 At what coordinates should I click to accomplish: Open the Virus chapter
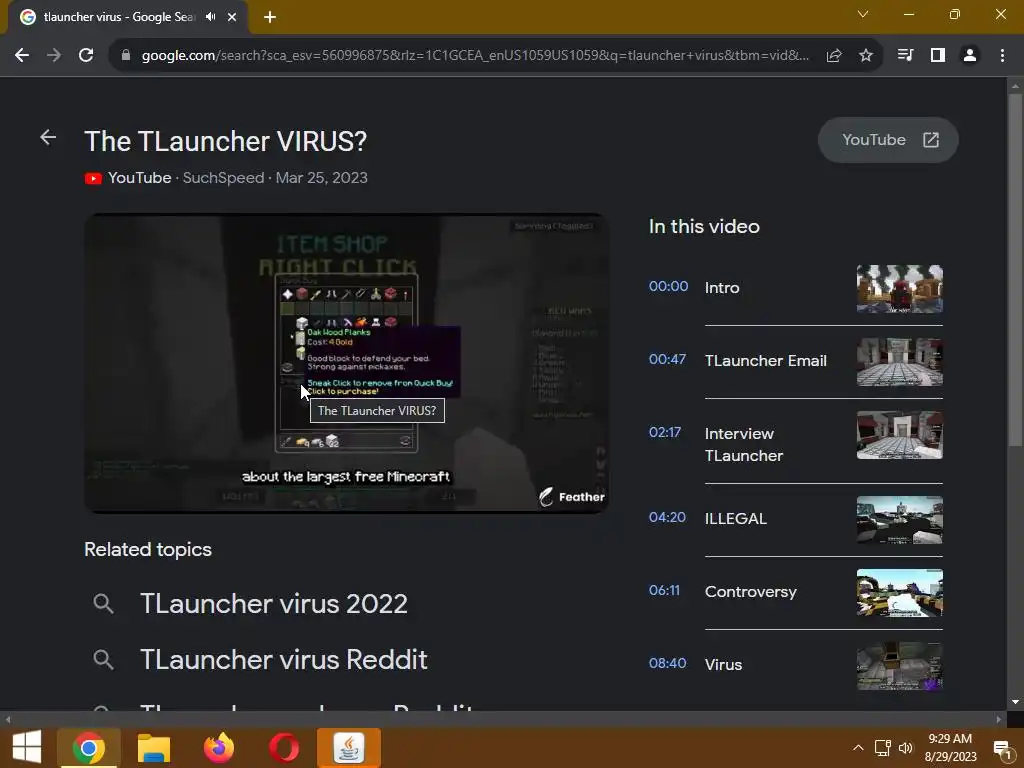tap(723, 664)
